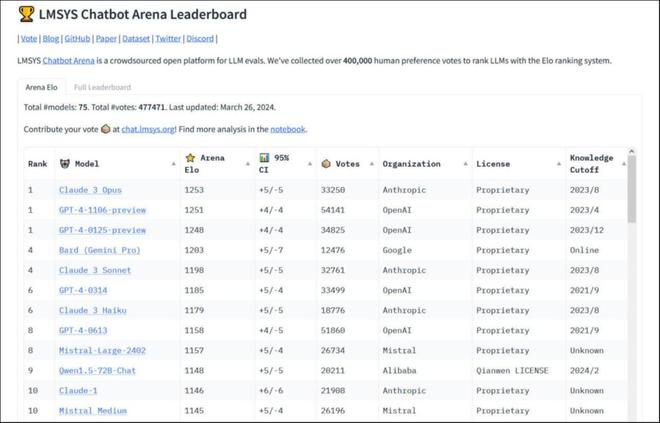Click the votes cell 51860

pyautogui.click(x=333, y=330)
